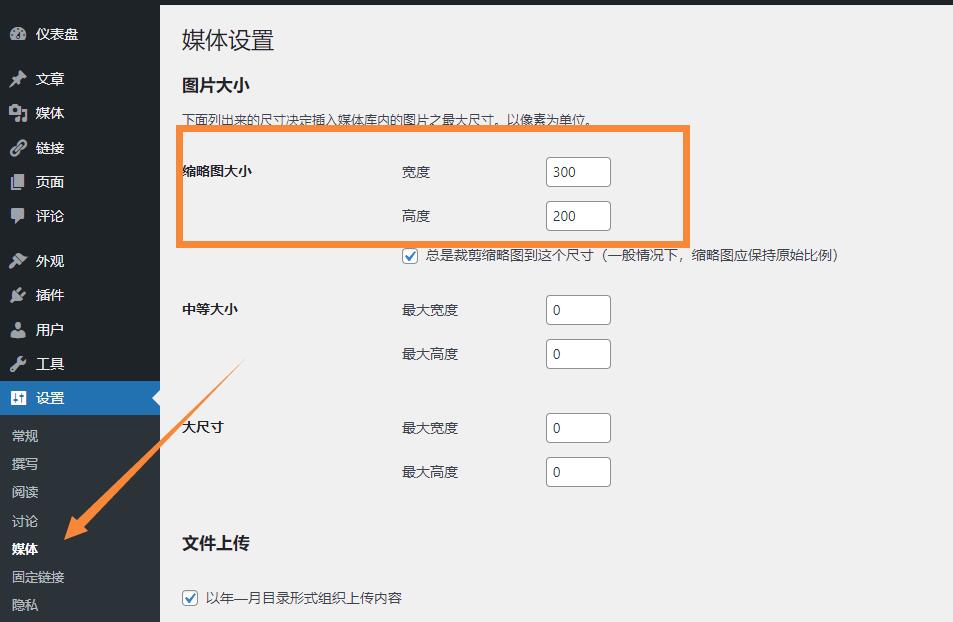Go to the 固定链接 settings page
953x622 pixels.
pos(38,577)
